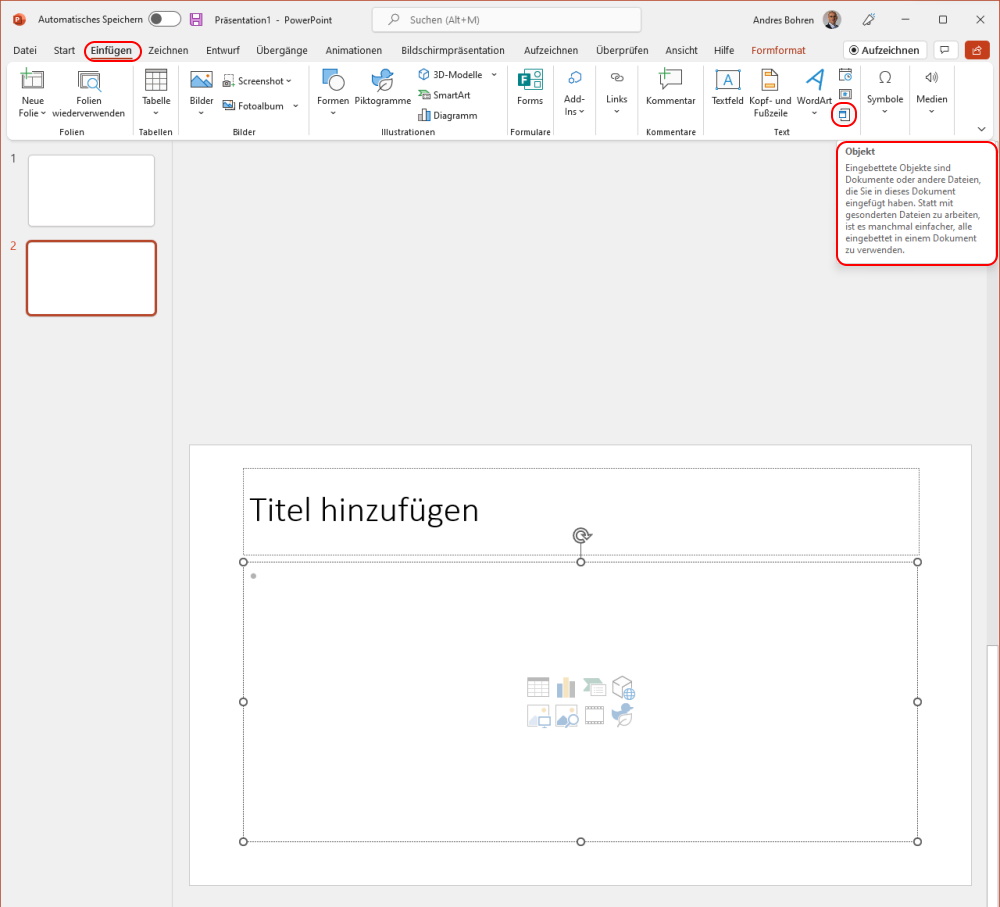Screen dimensions: 1000x907
Task: Create a Fotoalbum
Action: [x=253, y=106]
